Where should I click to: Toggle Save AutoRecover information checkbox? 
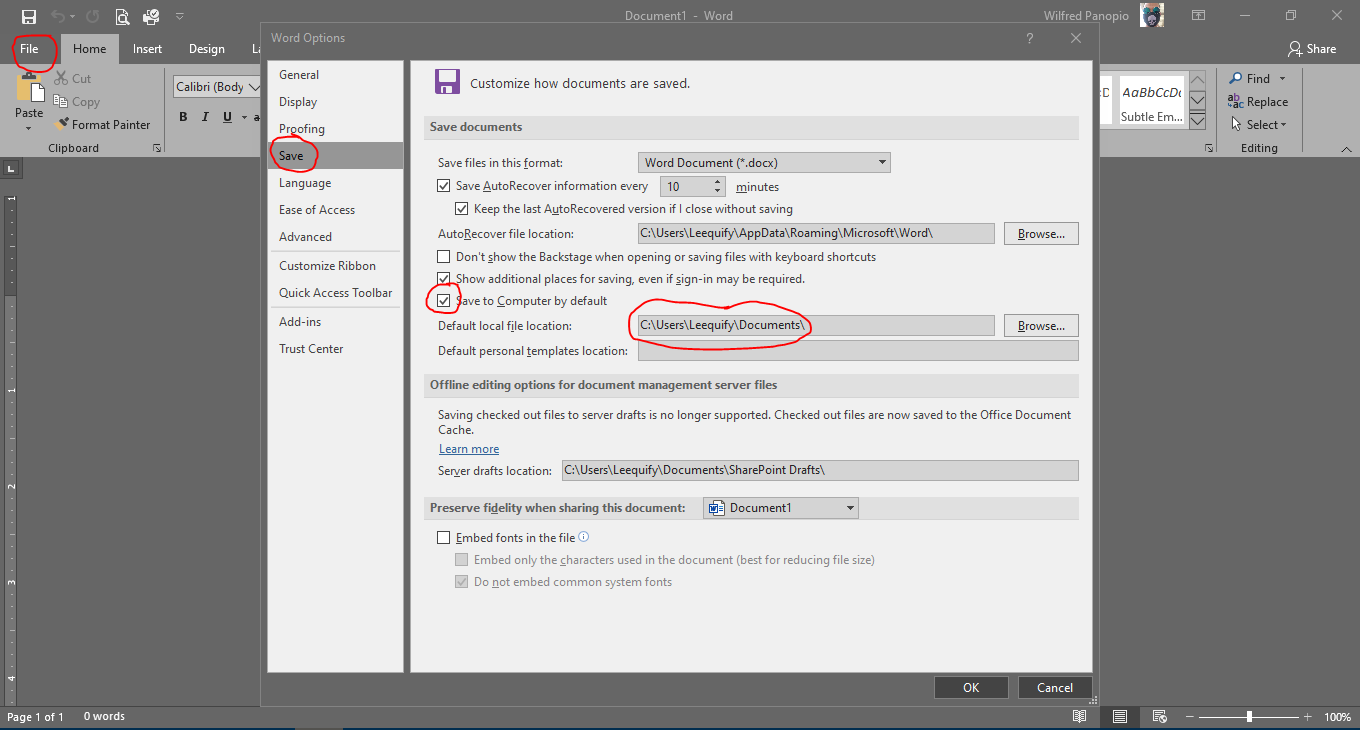coord(444,186)
